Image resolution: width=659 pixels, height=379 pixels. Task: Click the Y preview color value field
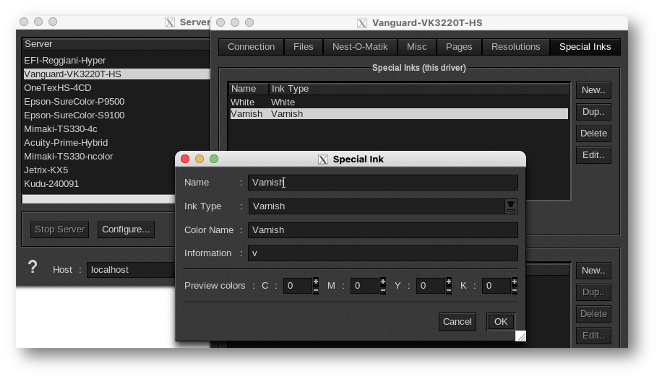coord(431,286)
